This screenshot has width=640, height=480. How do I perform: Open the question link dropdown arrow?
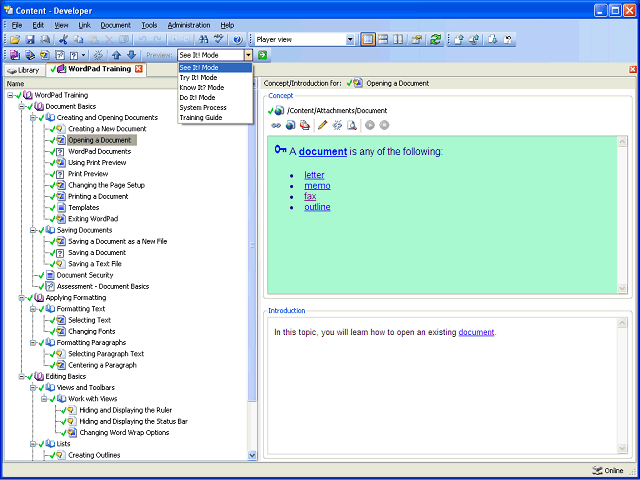point(84,55)
